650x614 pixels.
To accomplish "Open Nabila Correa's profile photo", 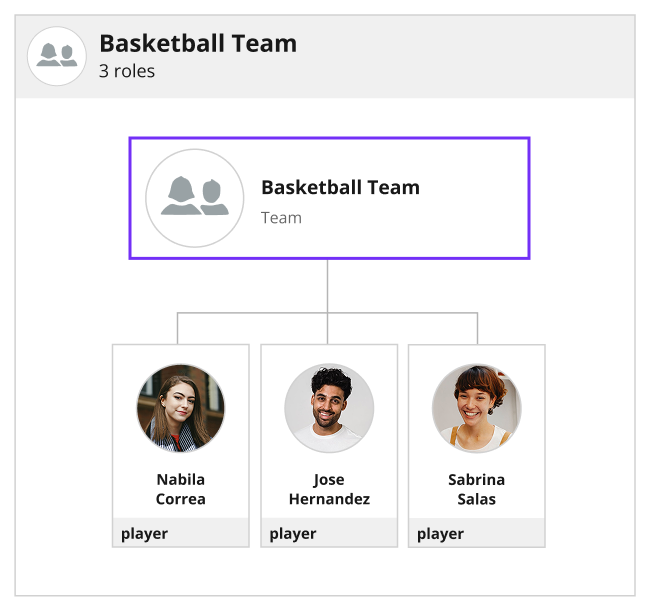I will [181, 408].
